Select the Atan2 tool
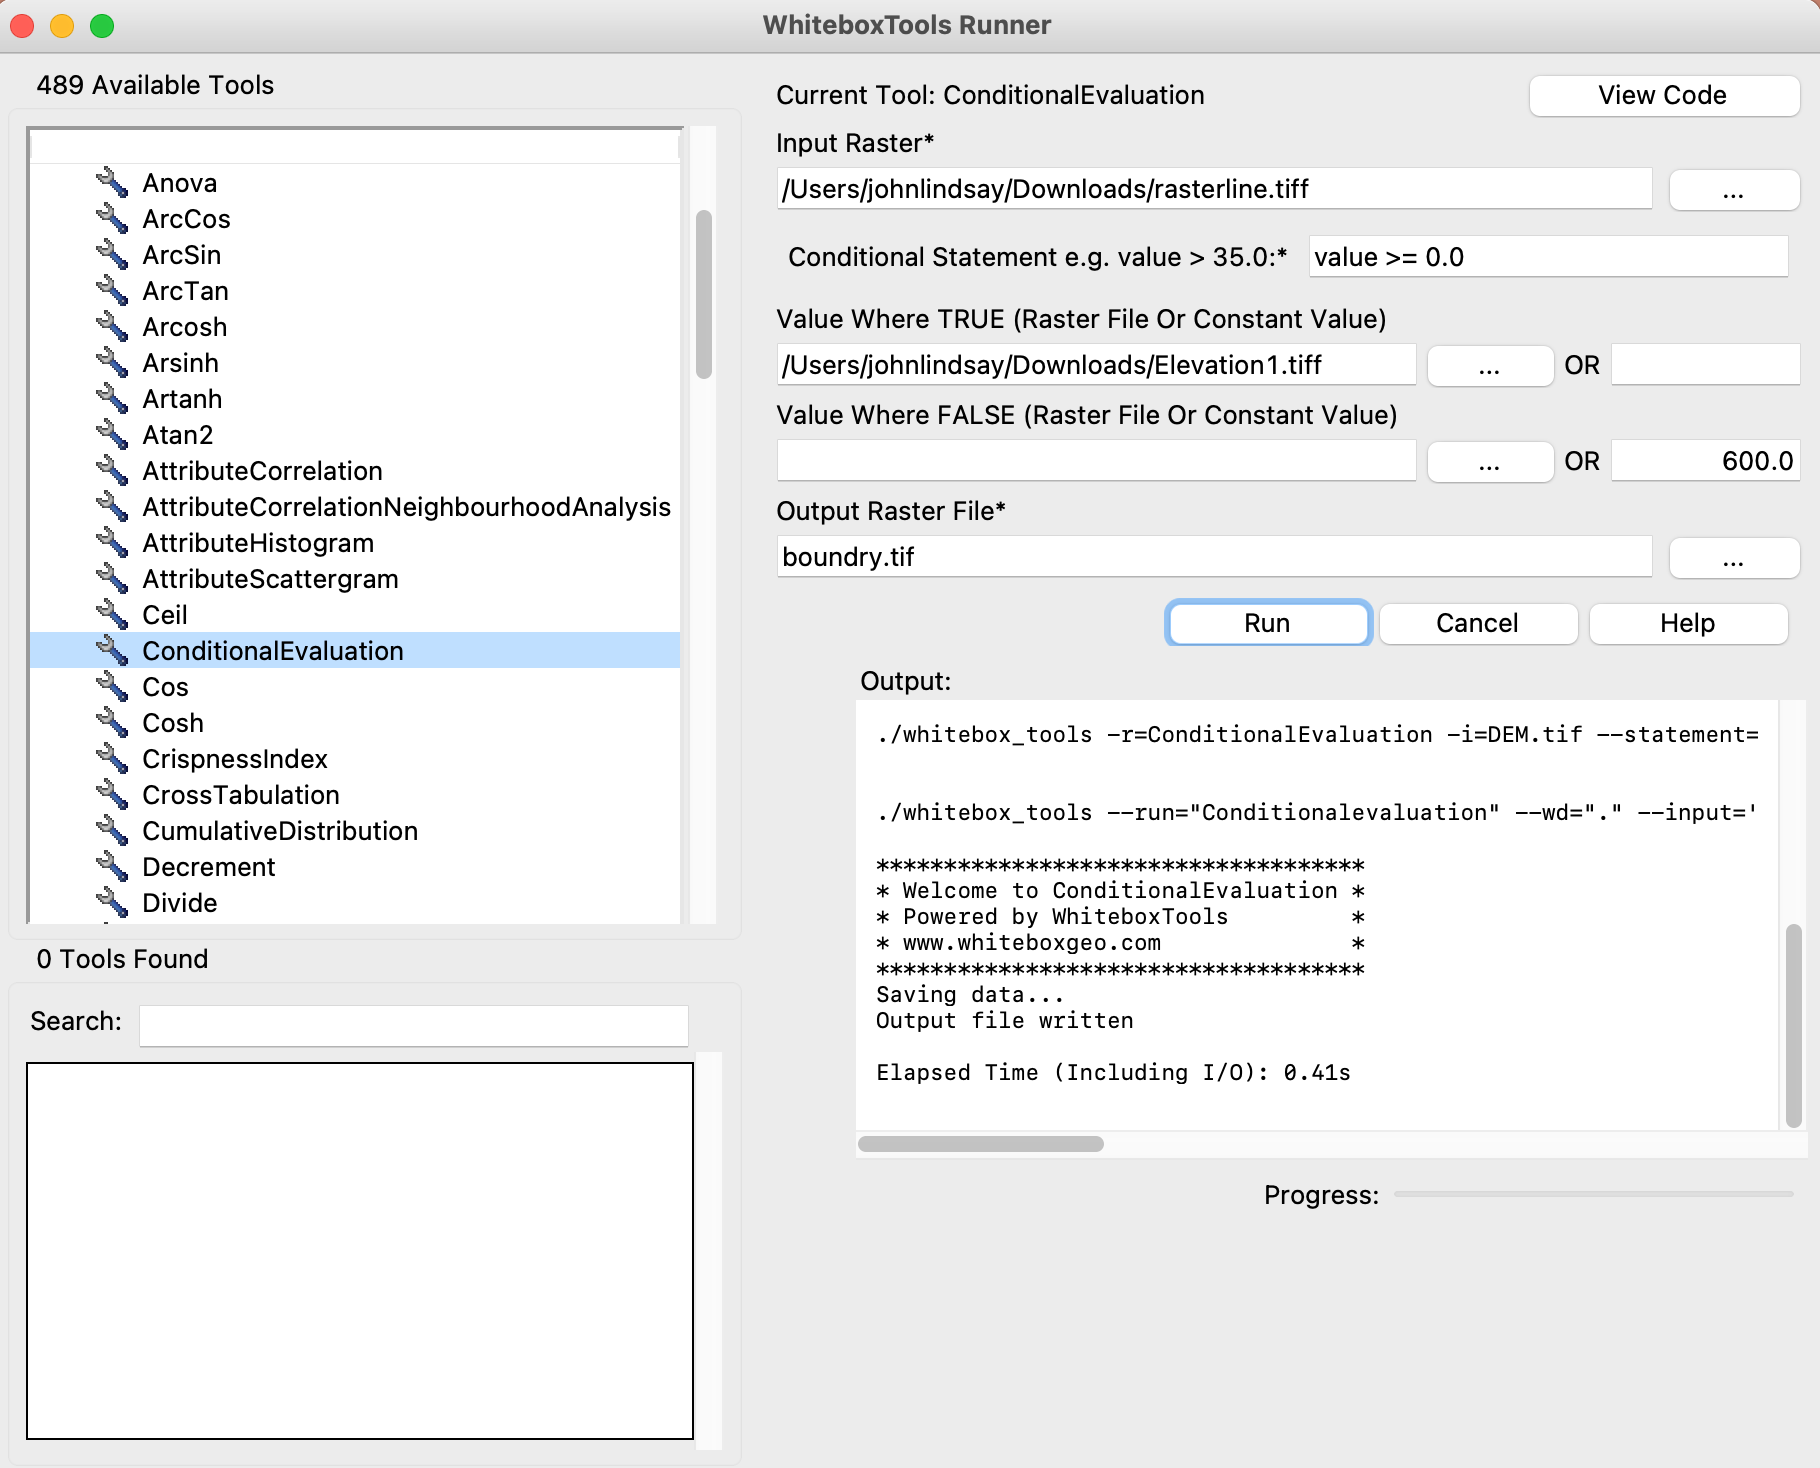Screen dimensions: 1820x1468 tap(178, 435)
